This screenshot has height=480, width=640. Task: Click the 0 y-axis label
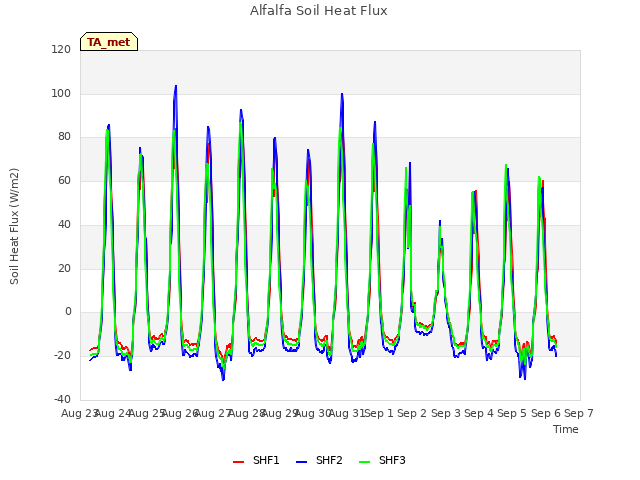point(68,312)
